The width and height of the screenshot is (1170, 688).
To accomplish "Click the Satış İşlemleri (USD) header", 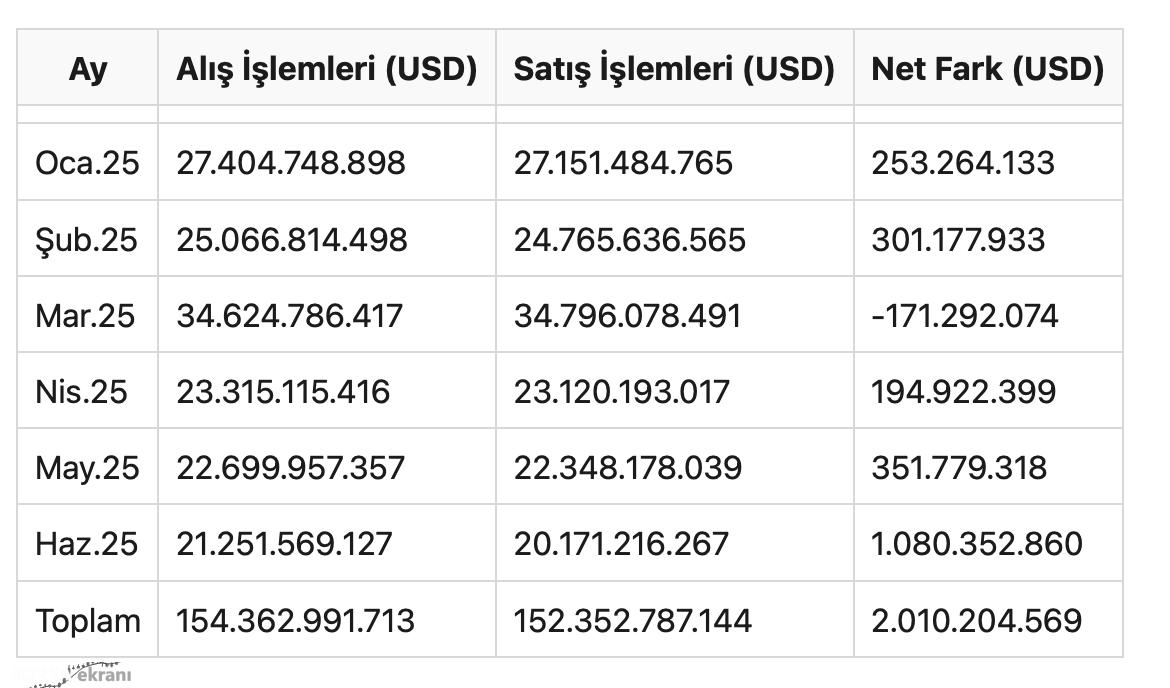I will [x=675, y=69].
